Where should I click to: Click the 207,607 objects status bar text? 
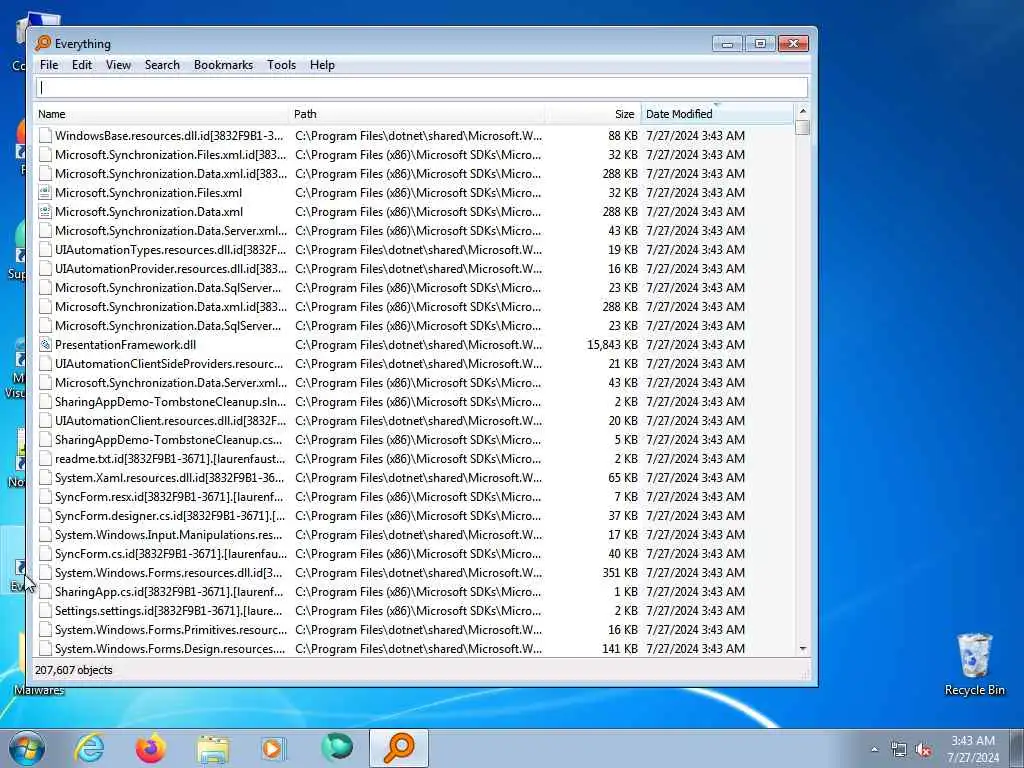[x=74, y=670]
